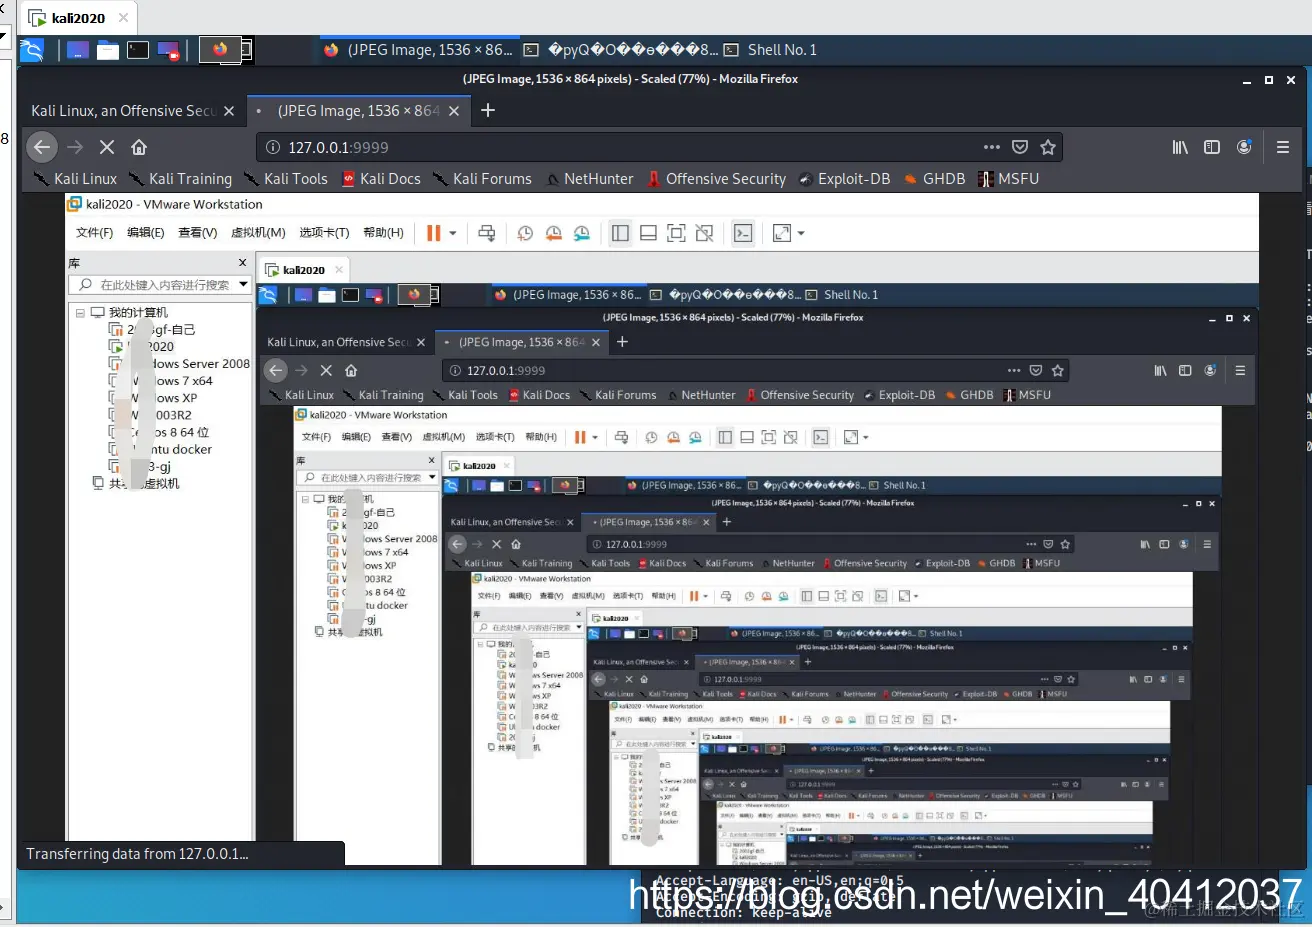The height and width of the screenshot is (927, 1312).
Task: Pause the VM in largest VMware toolbar
Action: click(433, 233)
